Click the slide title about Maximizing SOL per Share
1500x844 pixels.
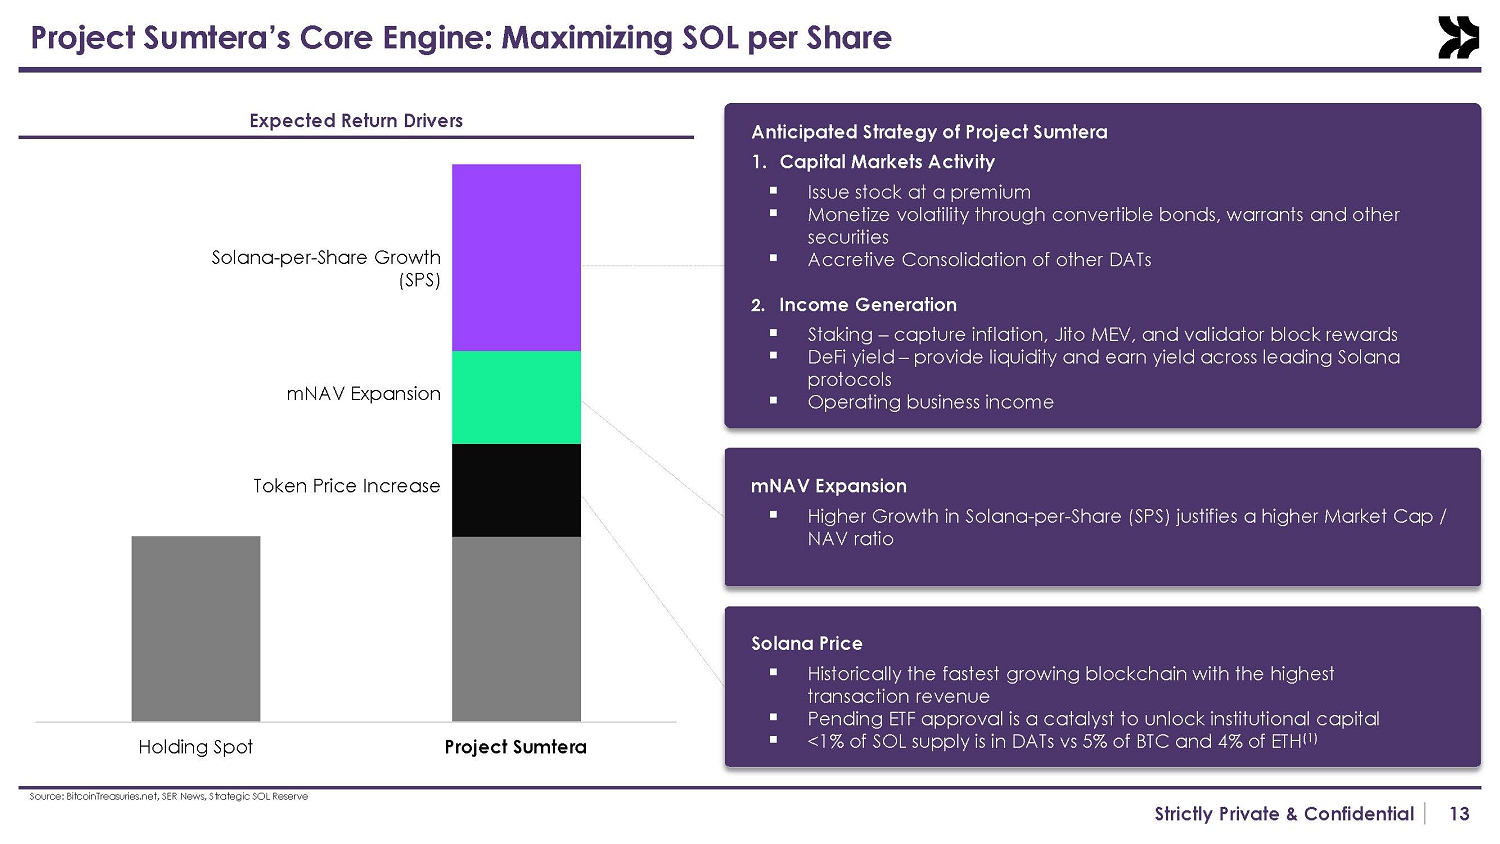pos(461,38)
